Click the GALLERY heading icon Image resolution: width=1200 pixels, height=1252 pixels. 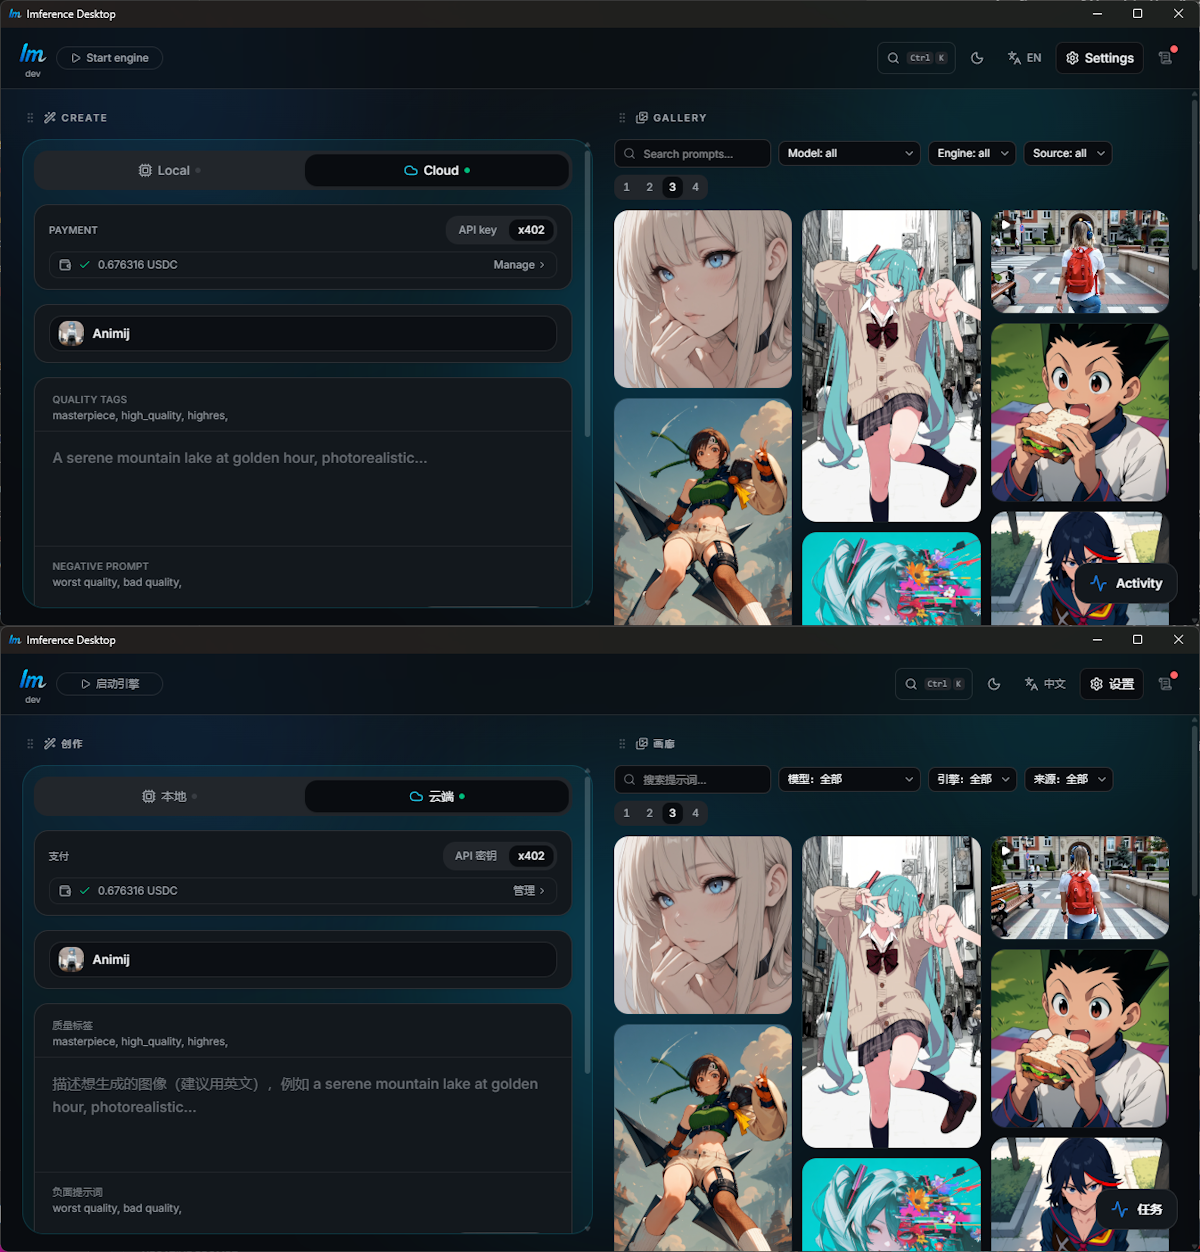[642, 118]
